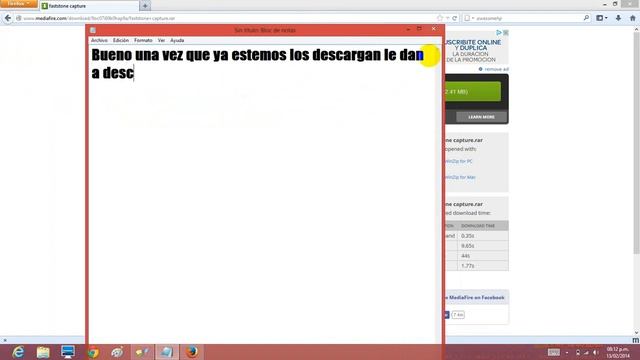Click the taskbar touch keyboard icon

pyautogui.click(x=554, y=352)
